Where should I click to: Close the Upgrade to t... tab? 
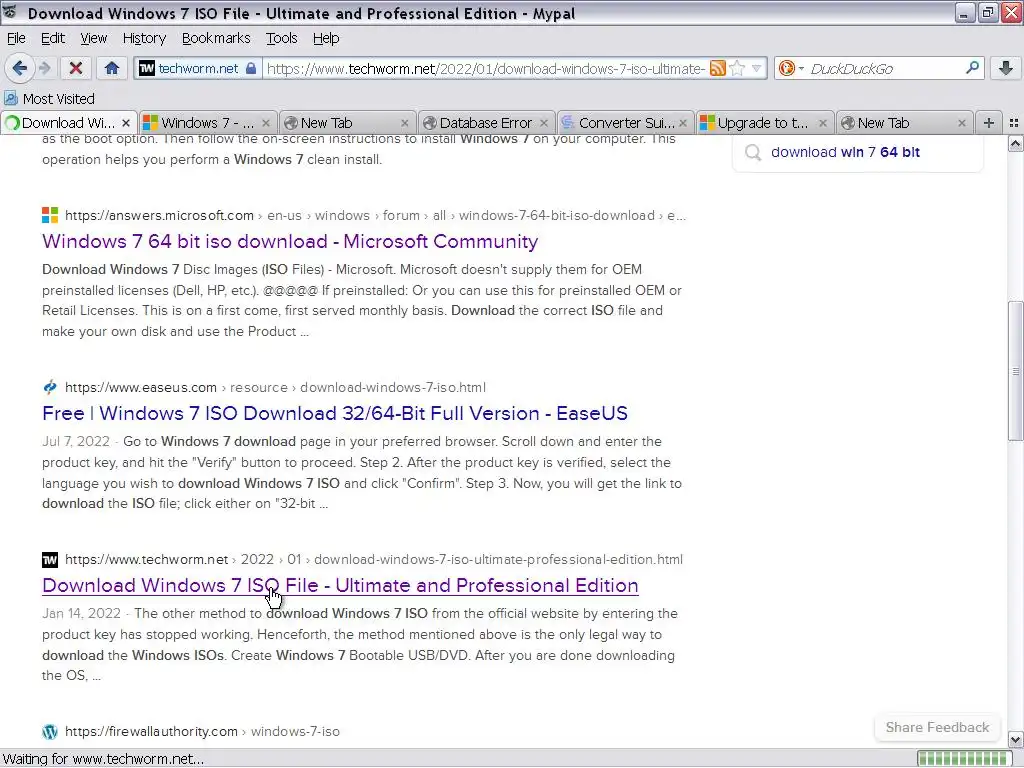[x=823, y=123]
